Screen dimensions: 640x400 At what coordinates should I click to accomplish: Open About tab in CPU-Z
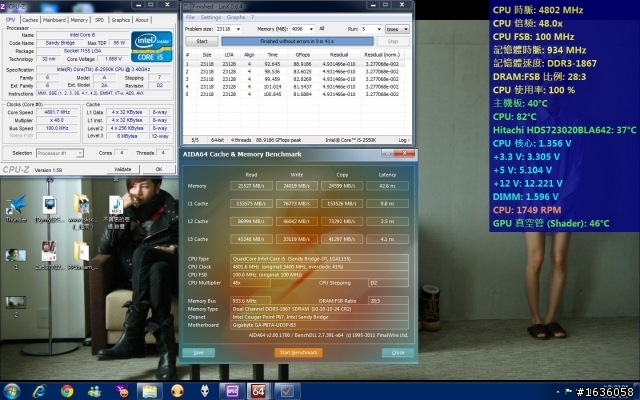click(142, 20)
